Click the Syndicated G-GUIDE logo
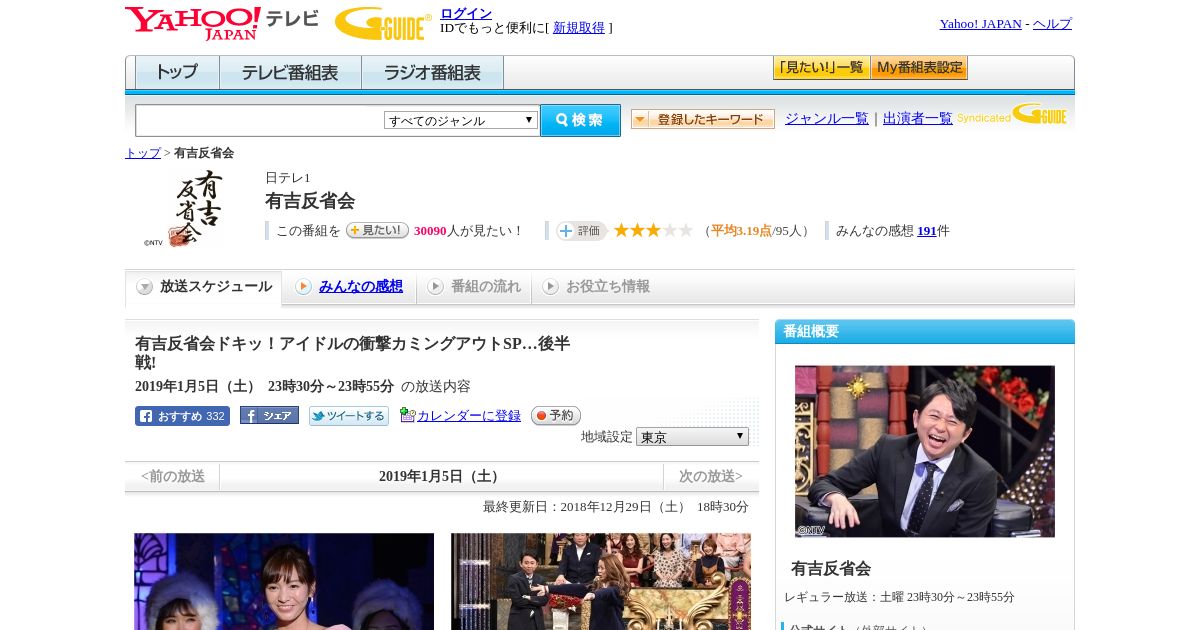1200x630 pixels. pyautogui.click(x=1012, y=114)
